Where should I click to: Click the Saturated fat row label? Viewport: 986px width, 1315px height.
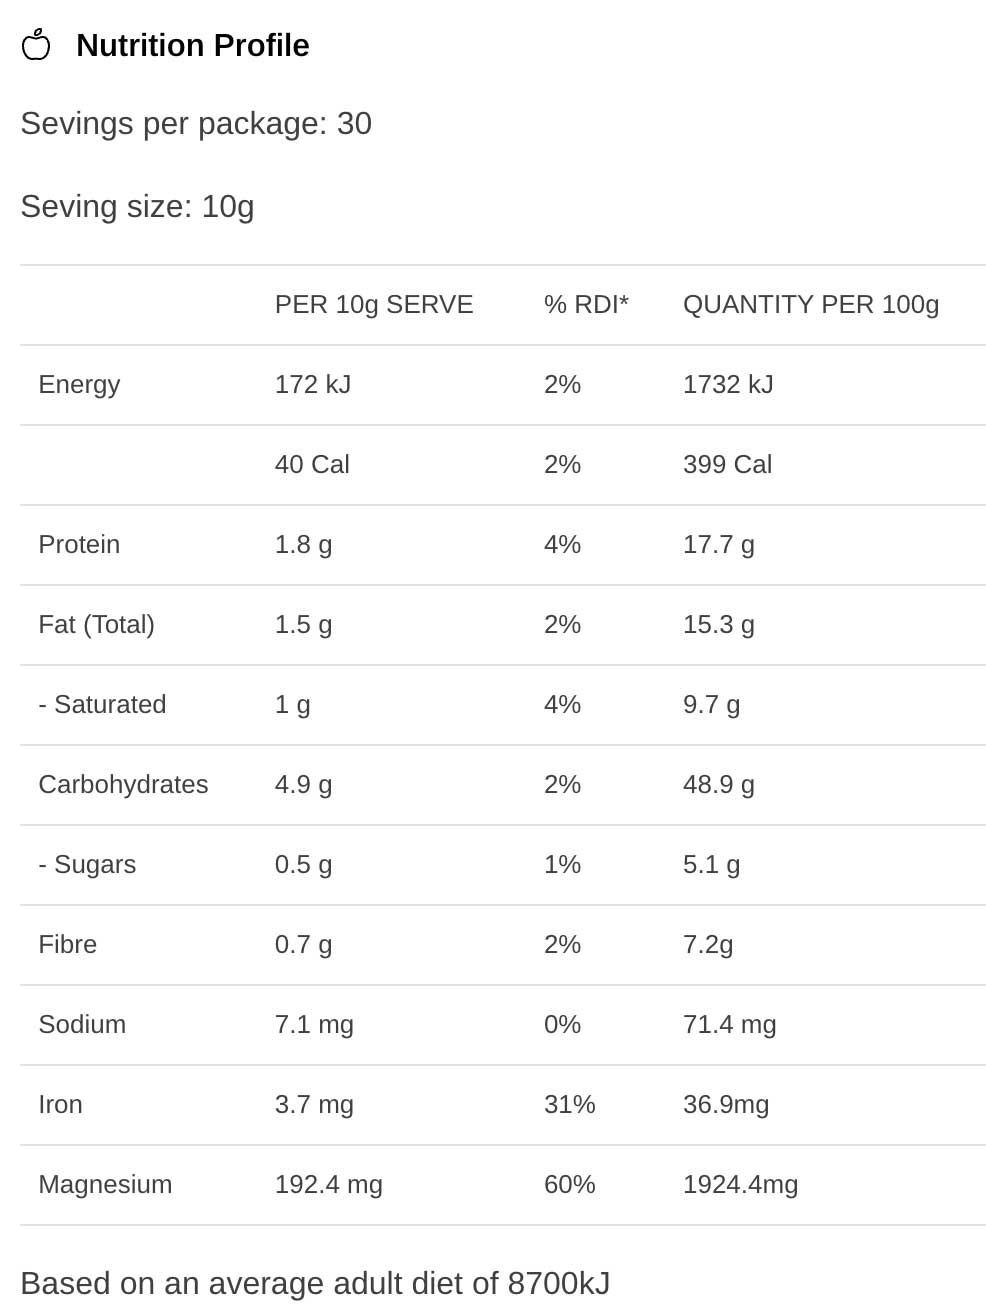tap(102, 704)
